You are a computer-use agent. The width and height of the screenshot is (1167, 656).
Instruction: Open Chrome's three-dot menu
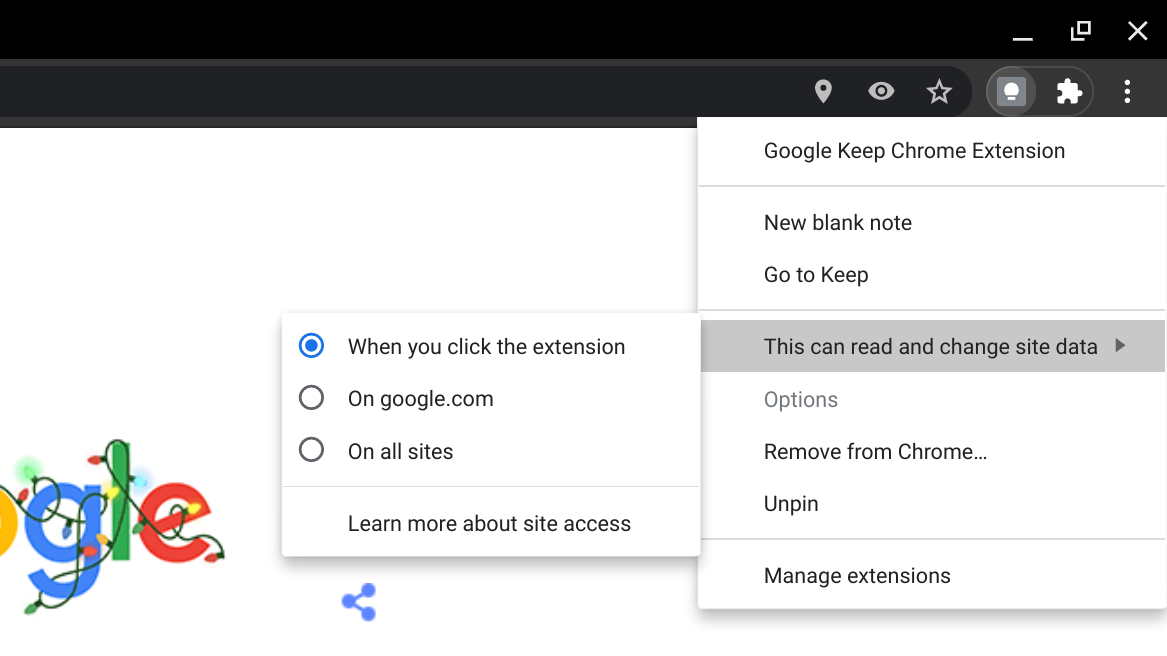[x=1128, y=92]
